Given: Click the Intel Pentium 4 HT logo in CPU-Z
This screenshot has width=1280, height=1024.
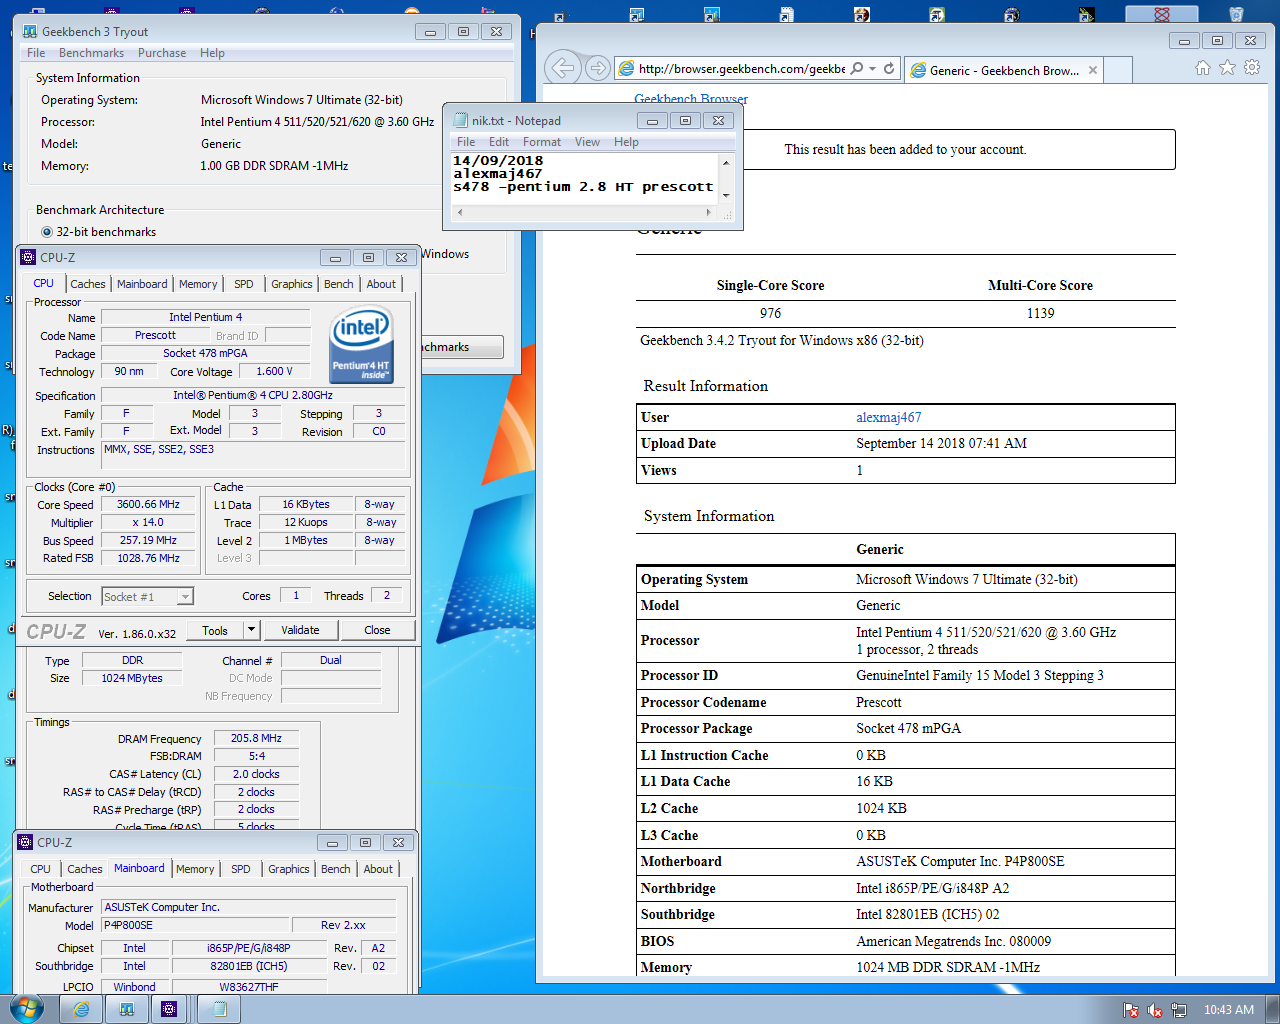Looking at the screenshot, I should pyautogui.click(x=361, y=344).
